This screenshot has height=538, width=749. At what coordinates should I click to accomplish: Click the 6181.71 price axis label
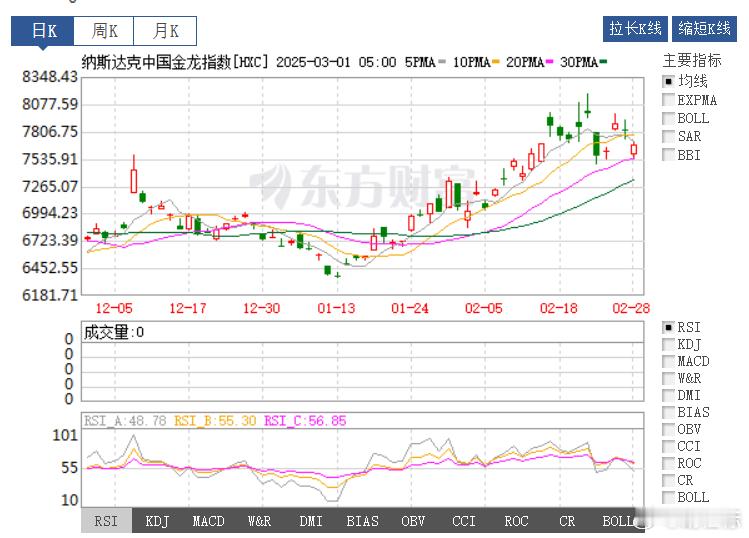[x=50, y=295]
